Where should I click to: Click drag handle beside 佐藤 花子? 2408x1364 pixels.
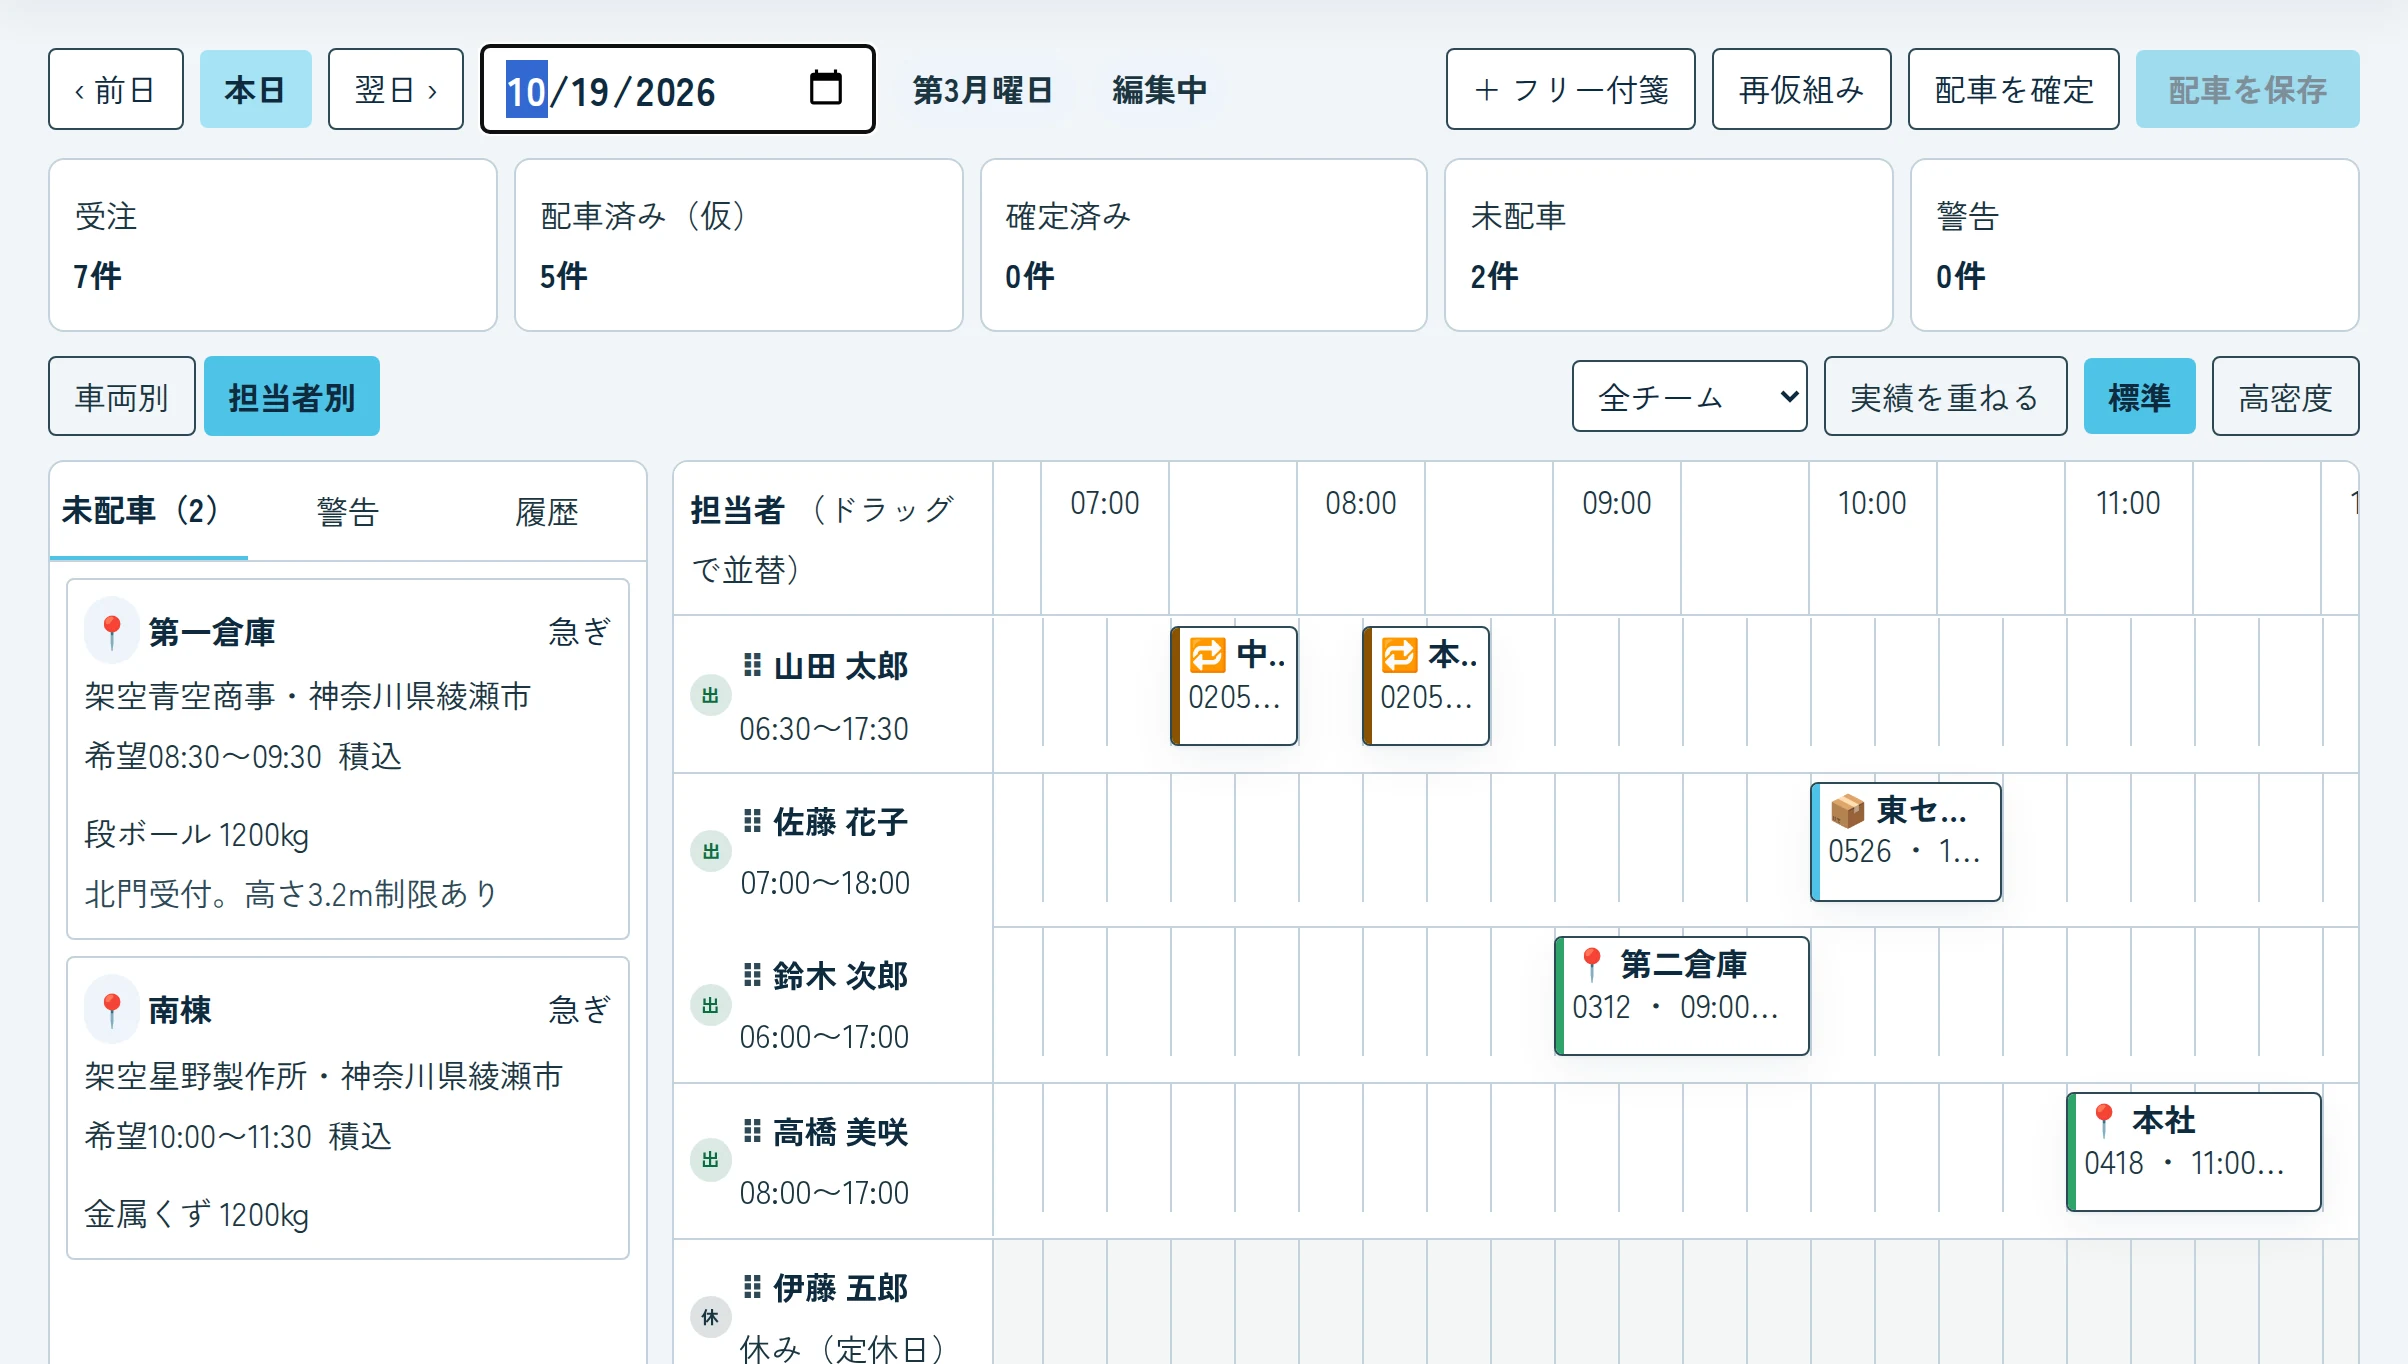pyautogui.click(x=752, y=821)
